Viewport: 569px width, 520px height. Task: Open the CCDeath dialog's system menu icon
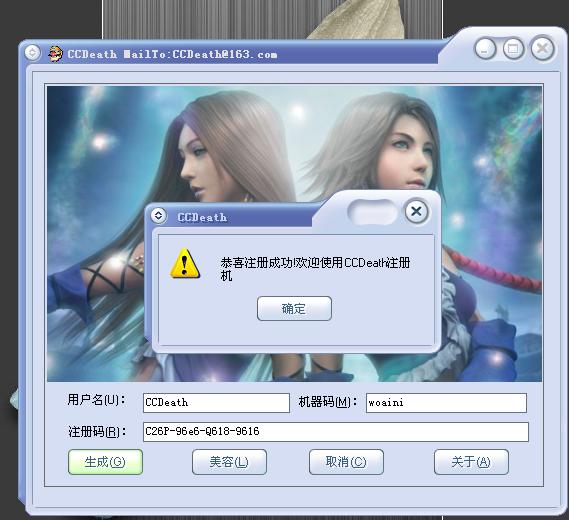tap(158, 216)
